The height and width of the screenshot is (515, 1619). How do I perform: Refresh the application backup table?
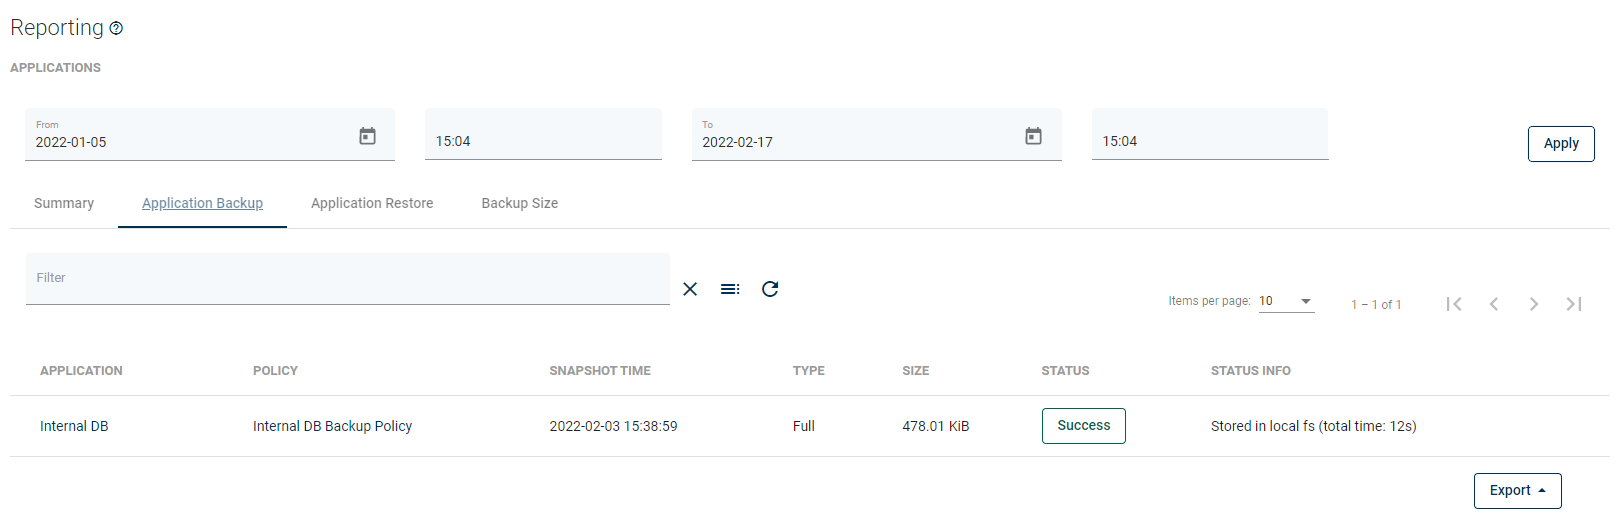[x=770, y=289]
